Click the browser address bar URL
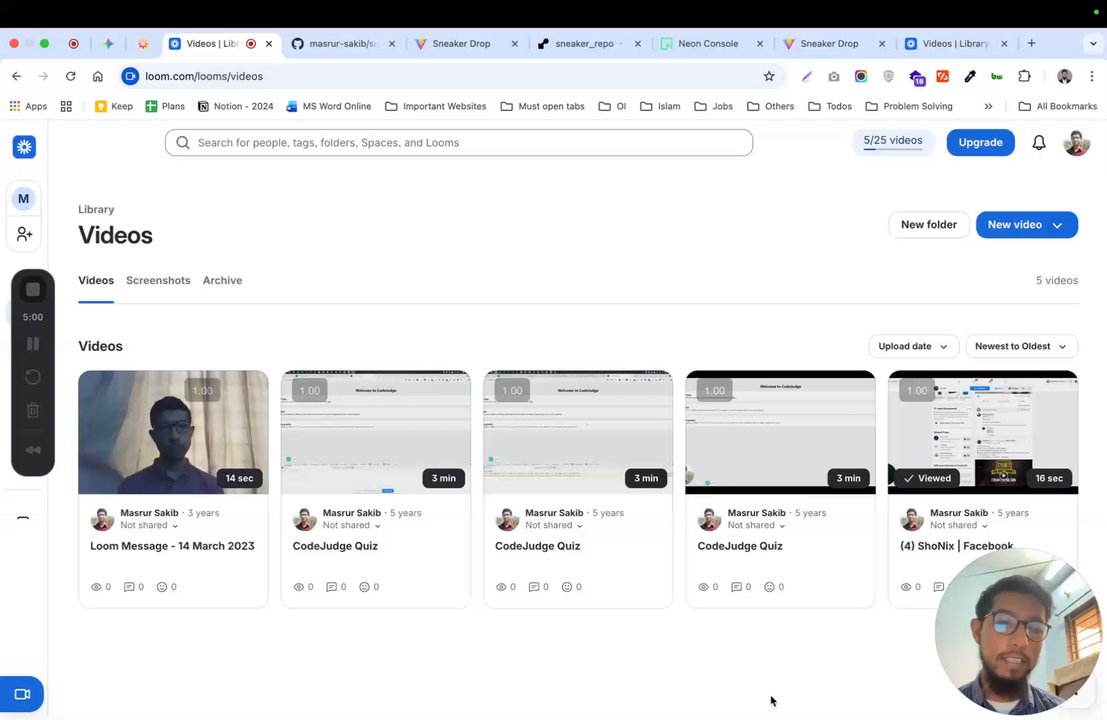The image size is (1107, 720). click(204, 76)
